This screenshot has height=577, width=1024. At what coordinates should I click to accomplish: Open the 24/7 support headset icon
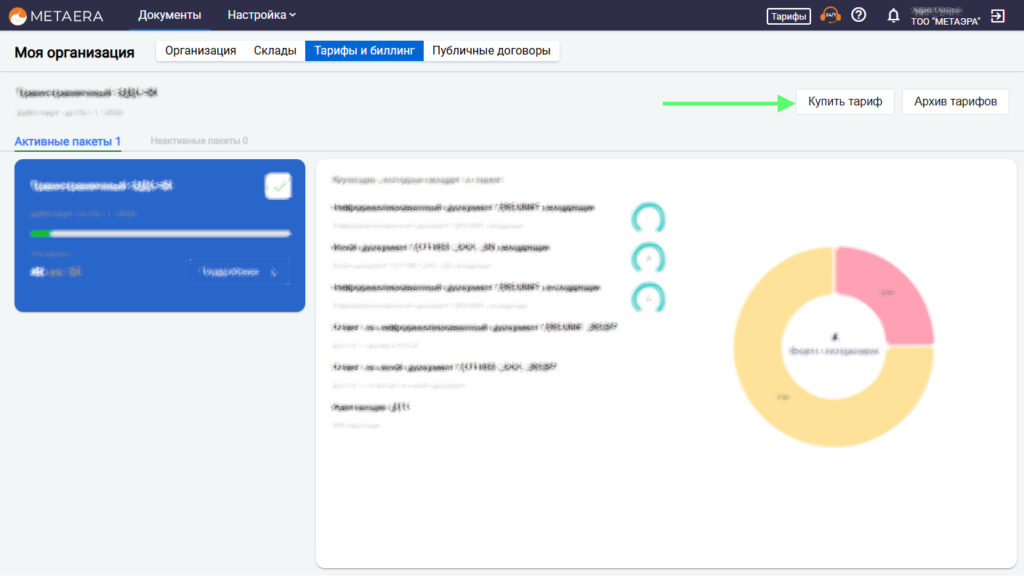830,15
